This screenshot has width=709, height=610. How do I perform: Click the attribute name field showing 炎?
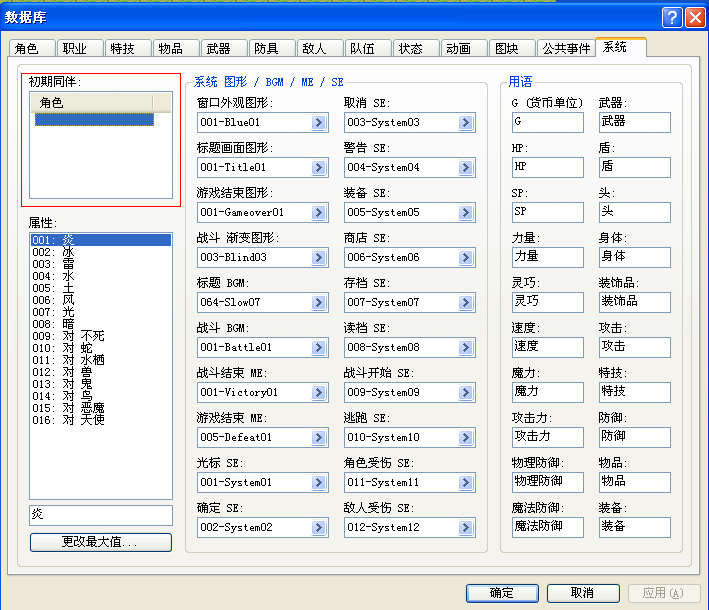[x=101, y=515]
